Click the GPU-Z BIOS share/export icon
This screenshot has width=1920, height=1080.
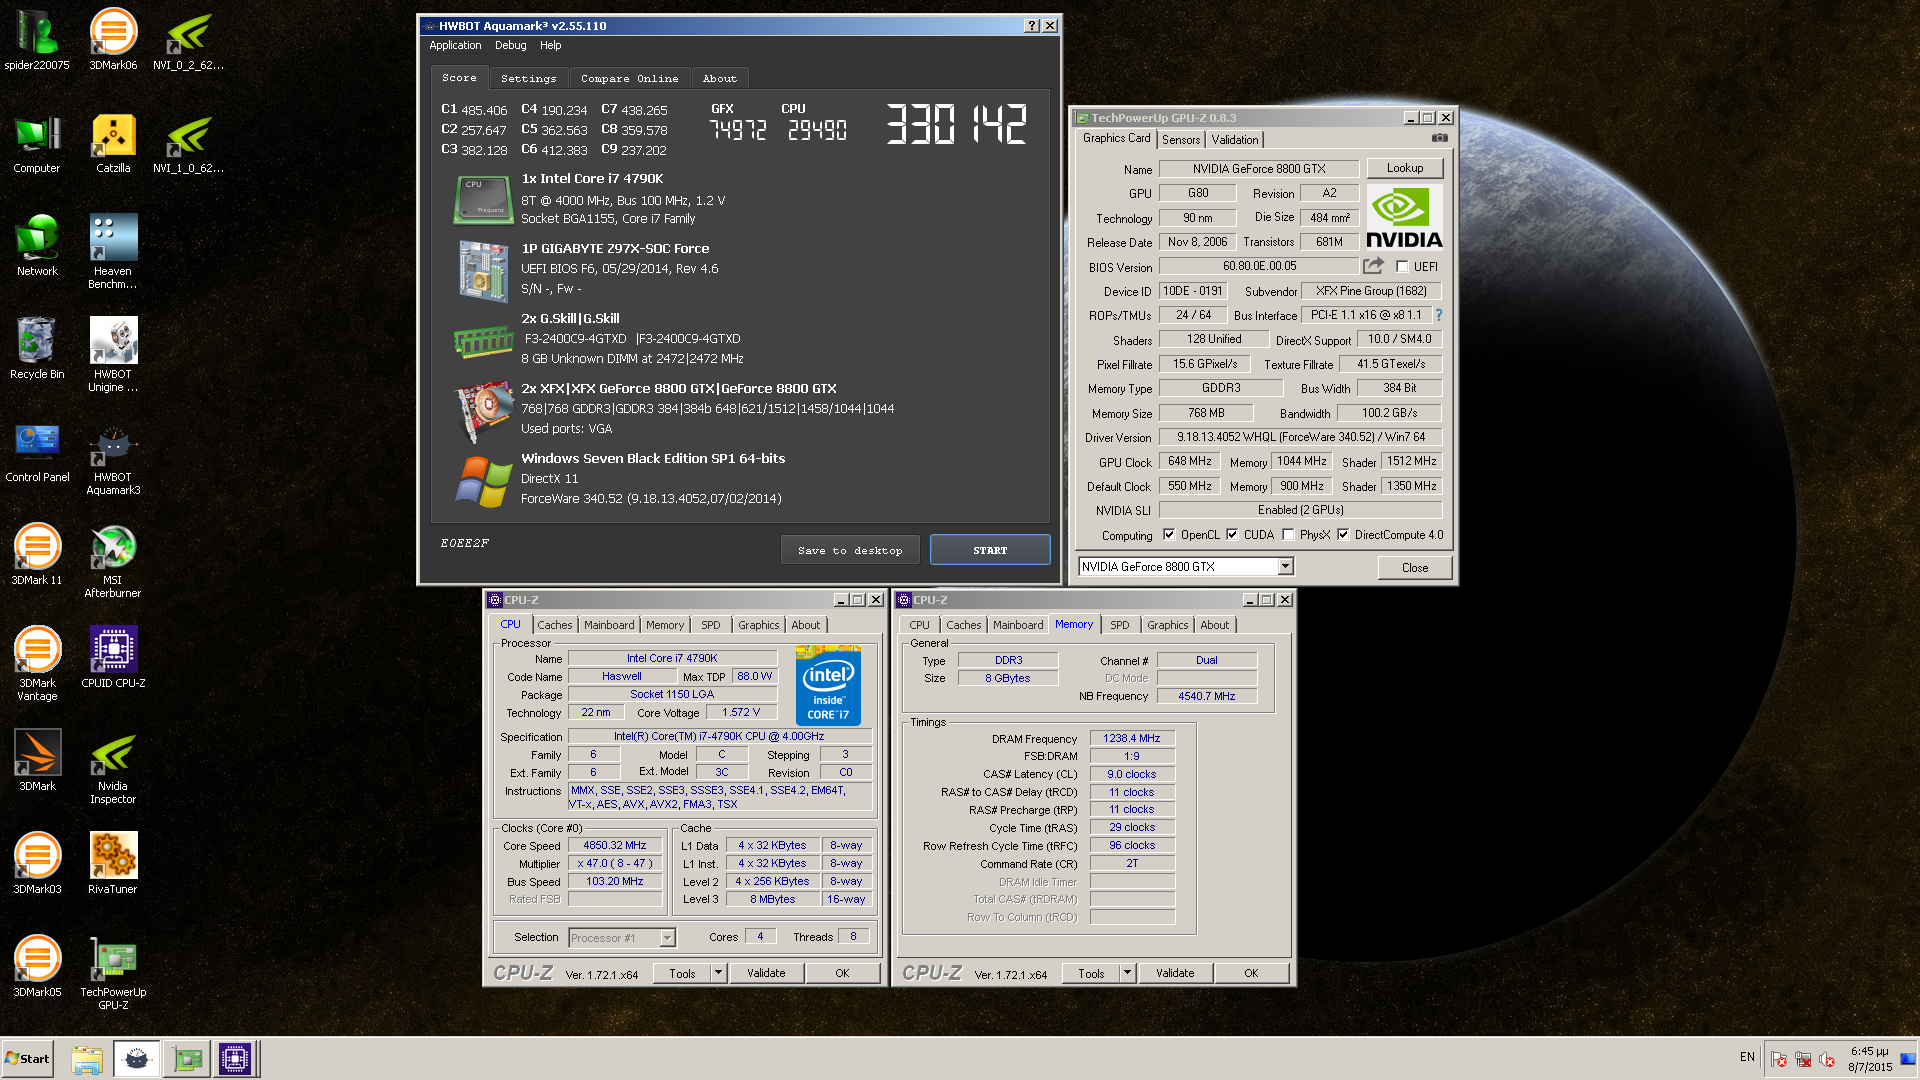point(1373,266)
